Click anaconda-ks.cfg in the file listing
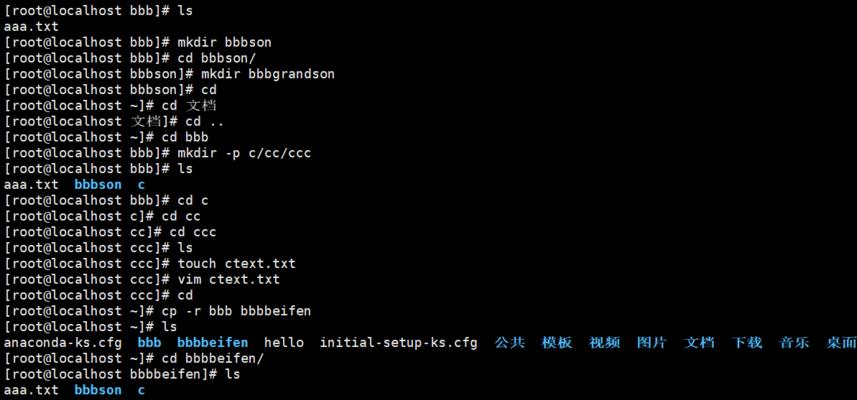 63,343
